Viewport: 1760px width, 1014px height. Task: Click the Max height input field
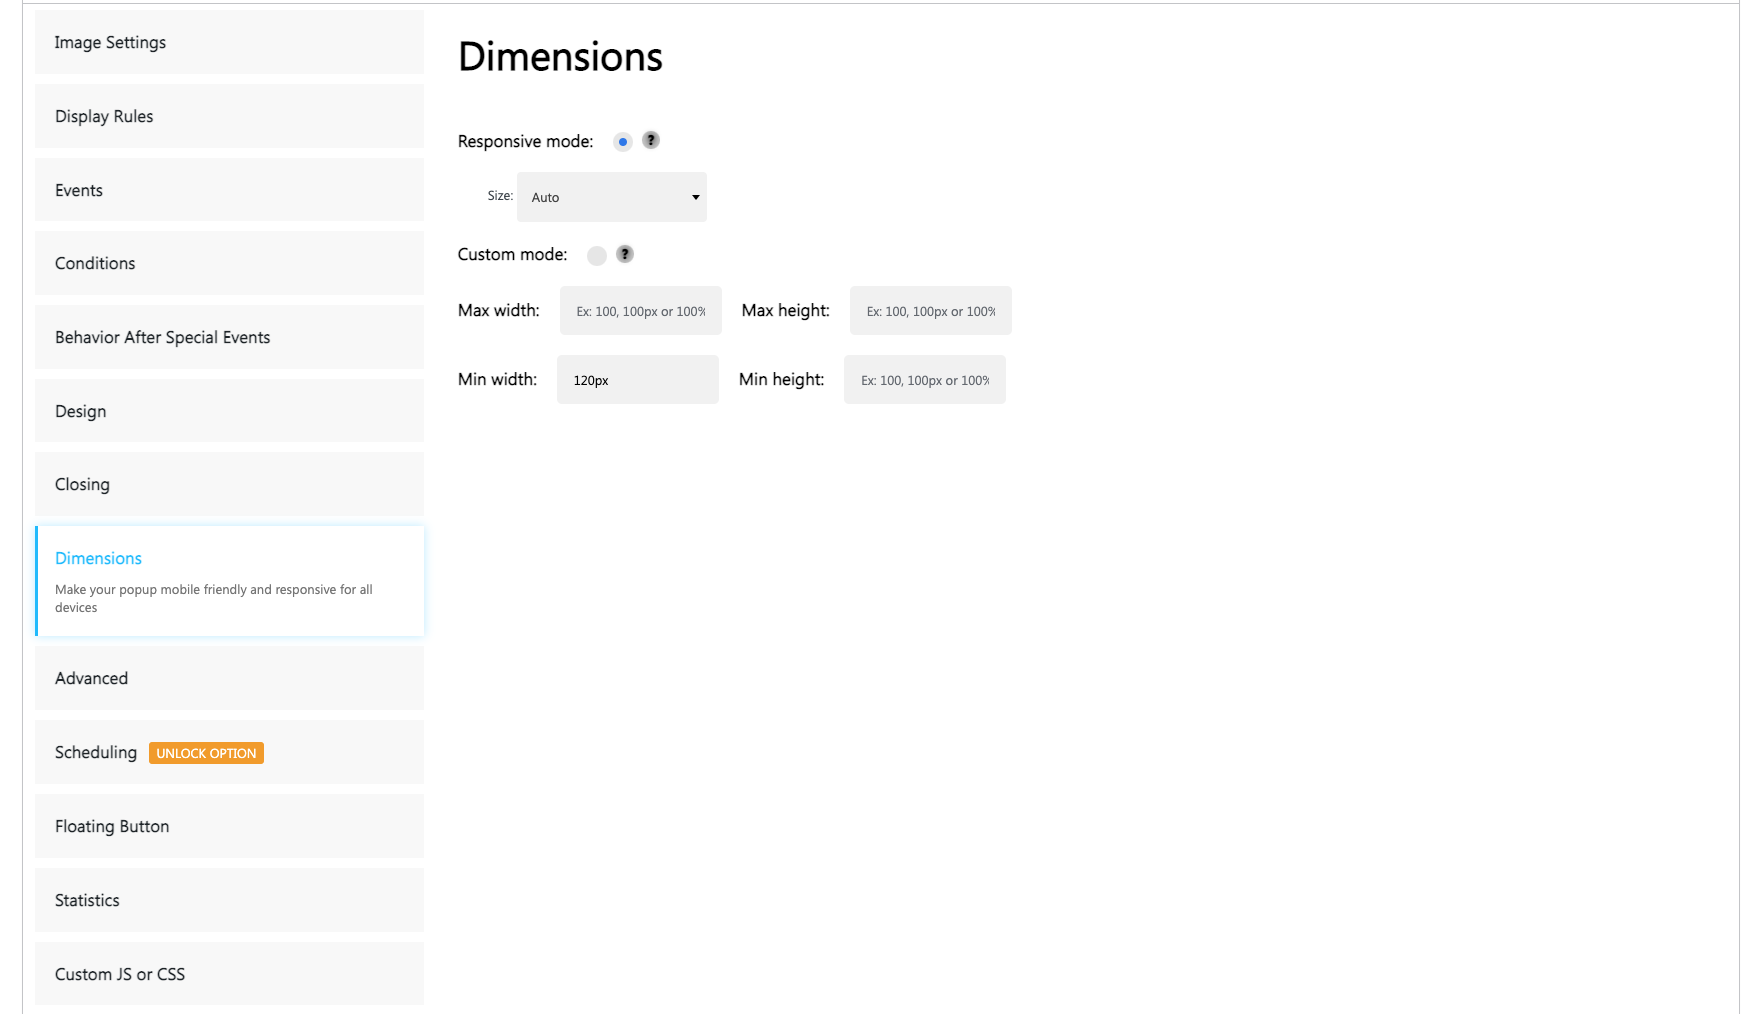(x=931, y=311)
